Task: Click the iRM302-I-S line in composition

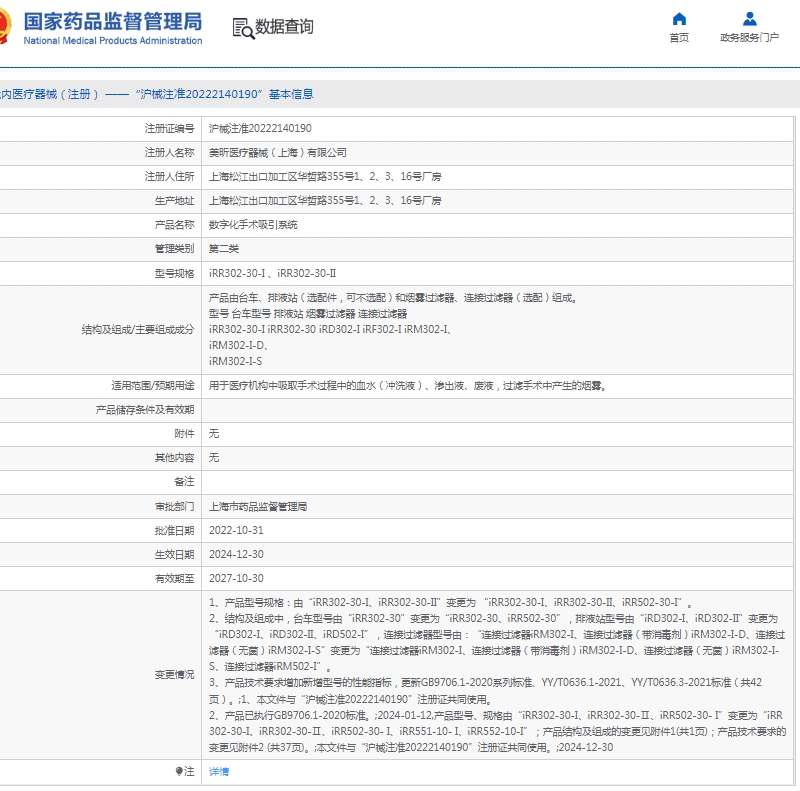Action: [x=235, y=361]
